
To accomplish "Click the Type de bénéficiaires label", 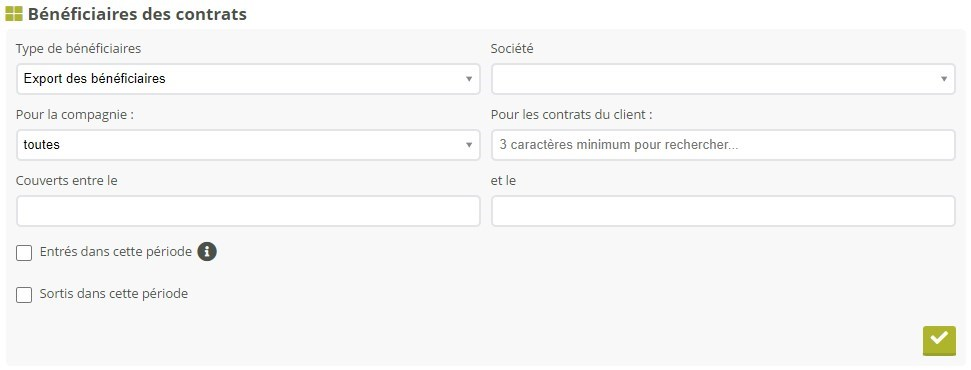I will pos(78,48).
